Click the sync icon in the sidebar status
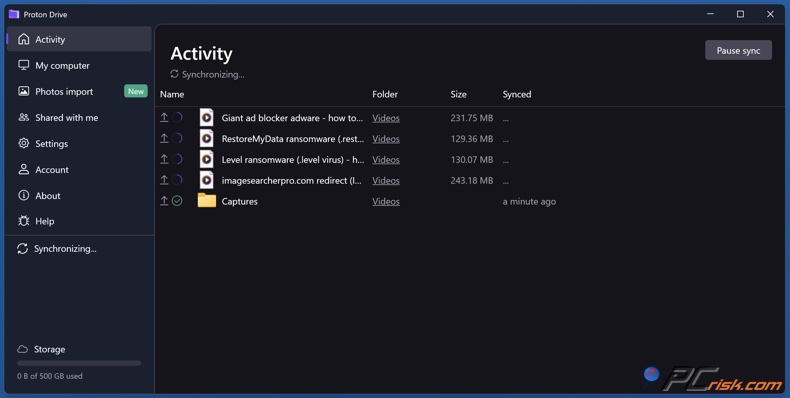Viewport: 790px width, 398px height. click(x=22, y=248)
